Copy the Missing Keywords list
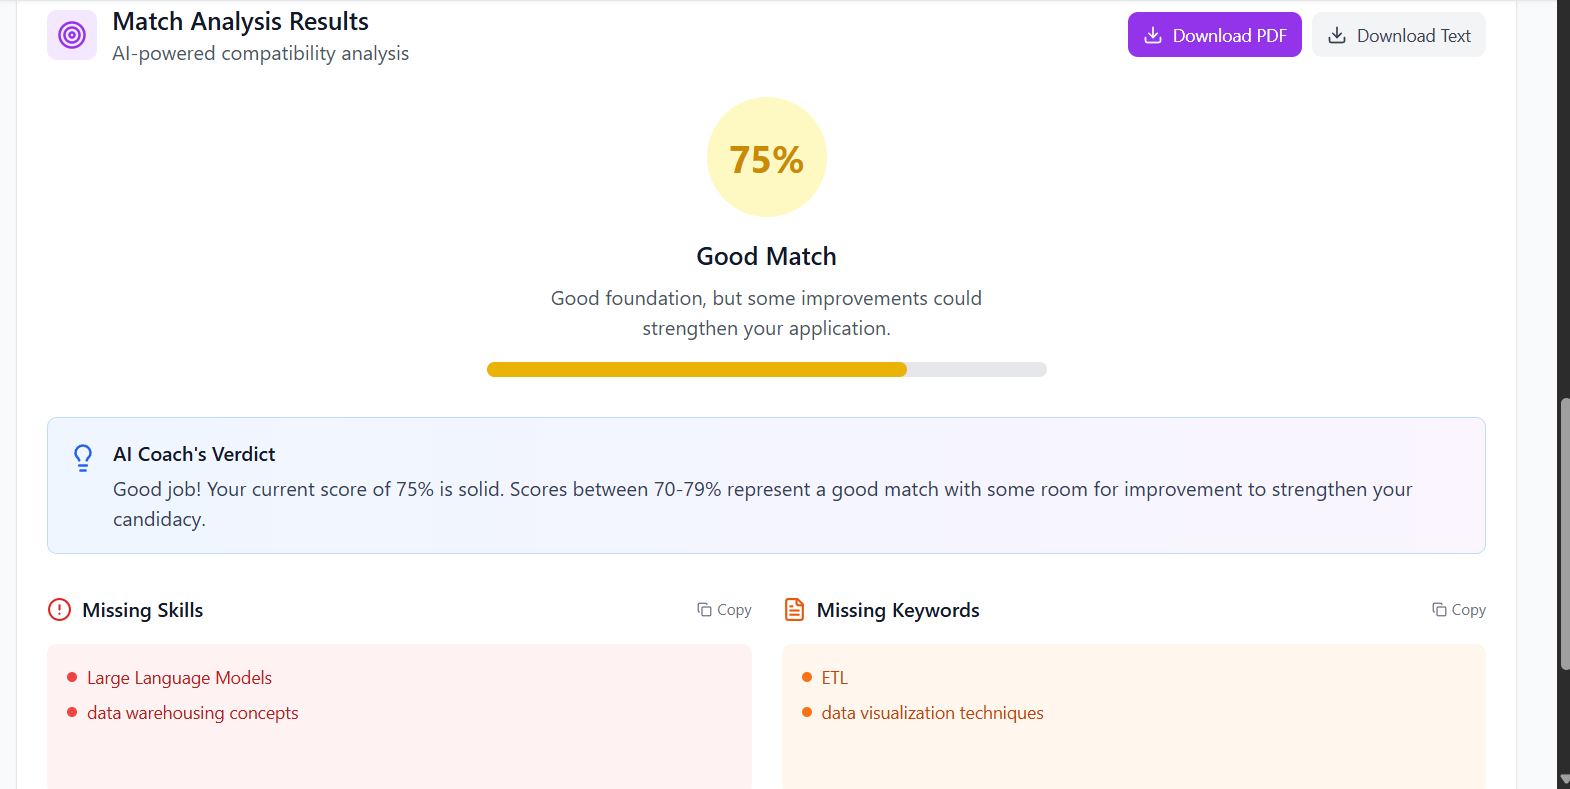Viewport: 1570px width, 789px height. (1457, 609)
